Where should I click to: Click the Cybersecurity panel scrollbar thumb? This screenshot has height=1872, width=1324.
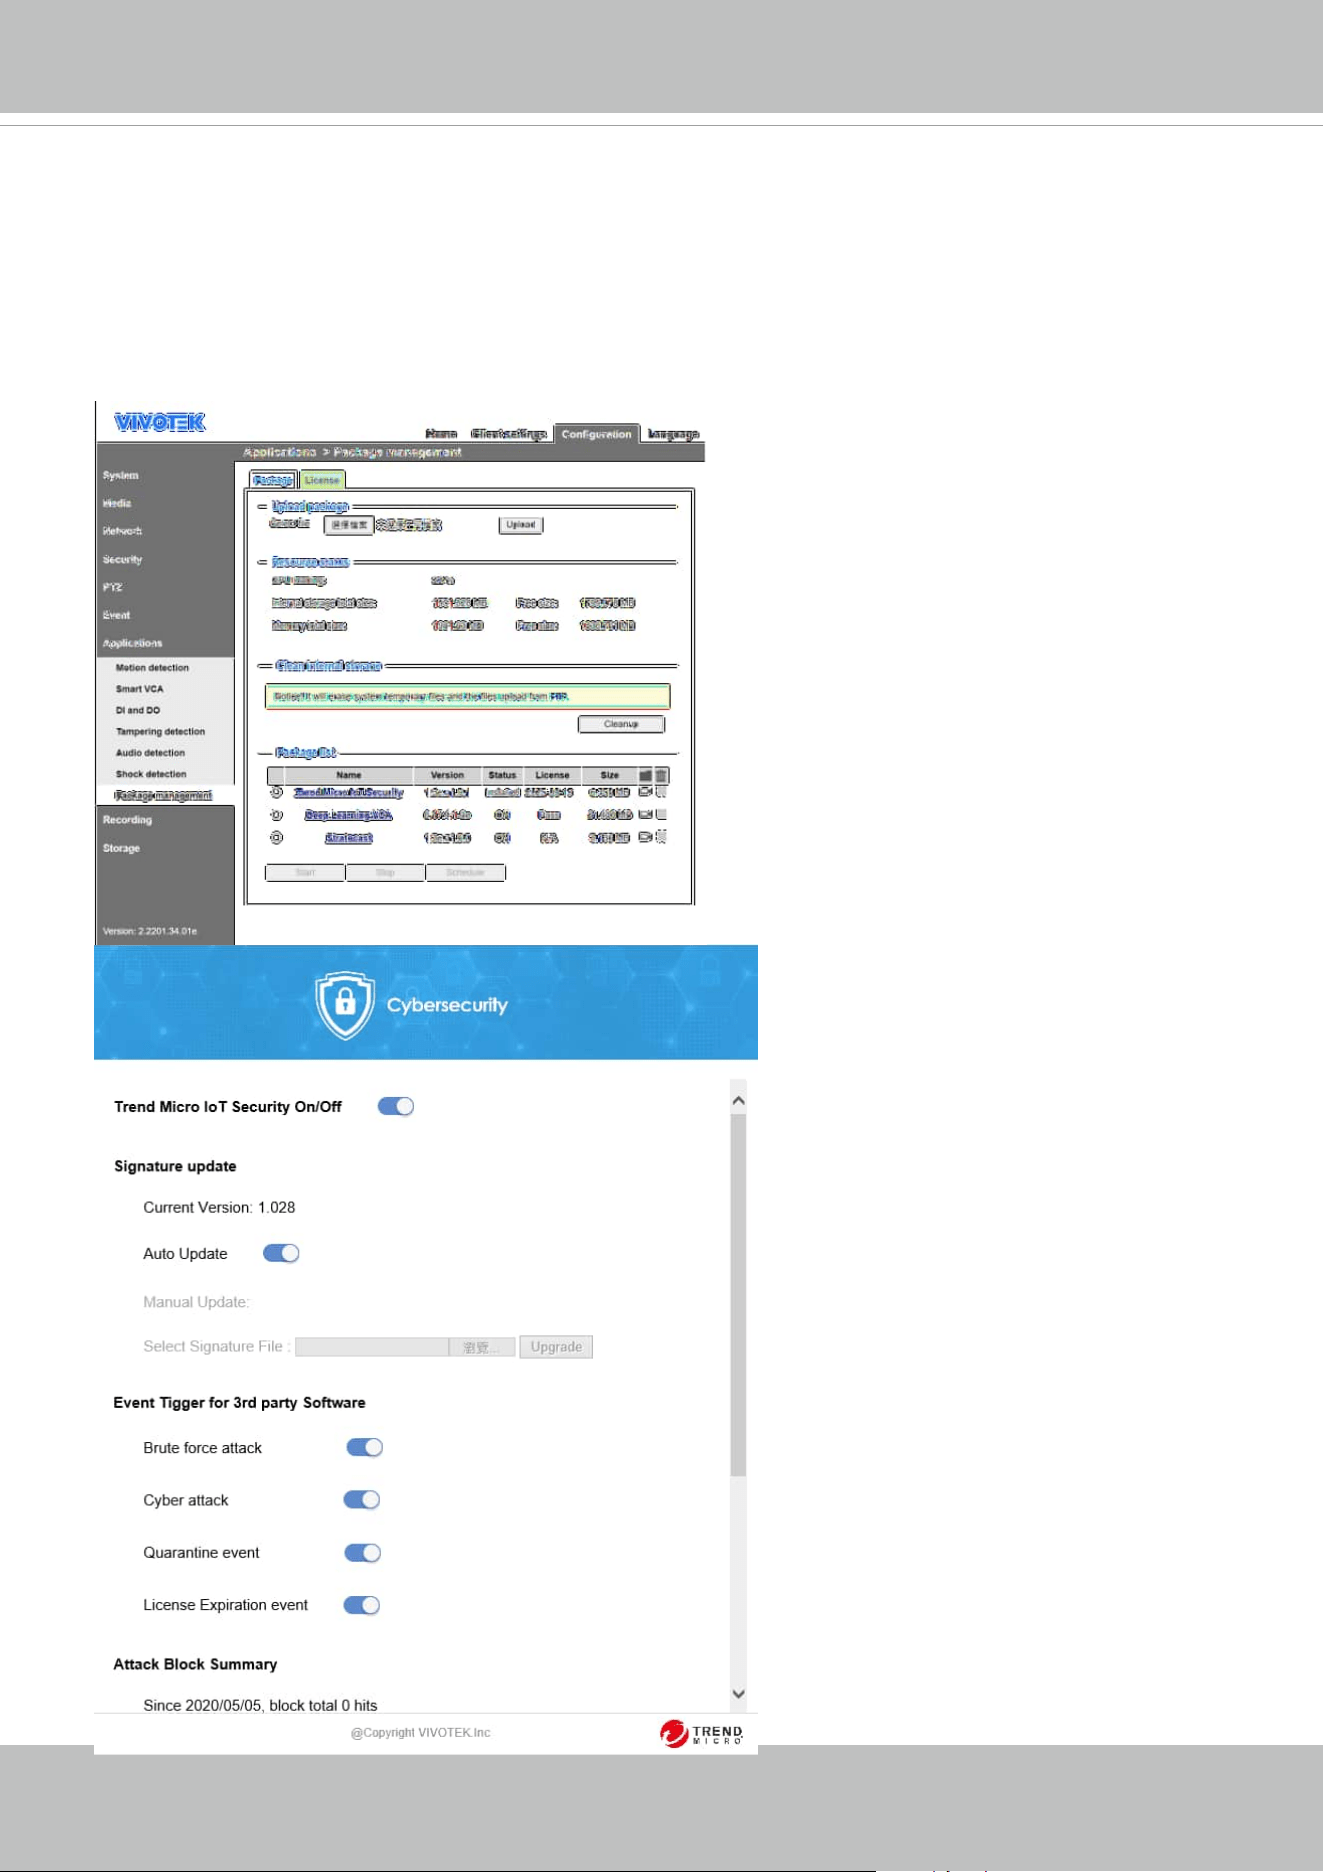(738, 1295)
